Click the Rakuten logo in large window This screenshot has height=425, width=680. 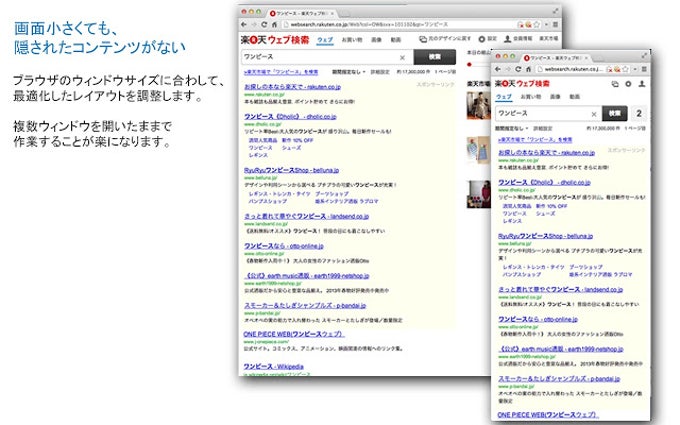point(275,40)
